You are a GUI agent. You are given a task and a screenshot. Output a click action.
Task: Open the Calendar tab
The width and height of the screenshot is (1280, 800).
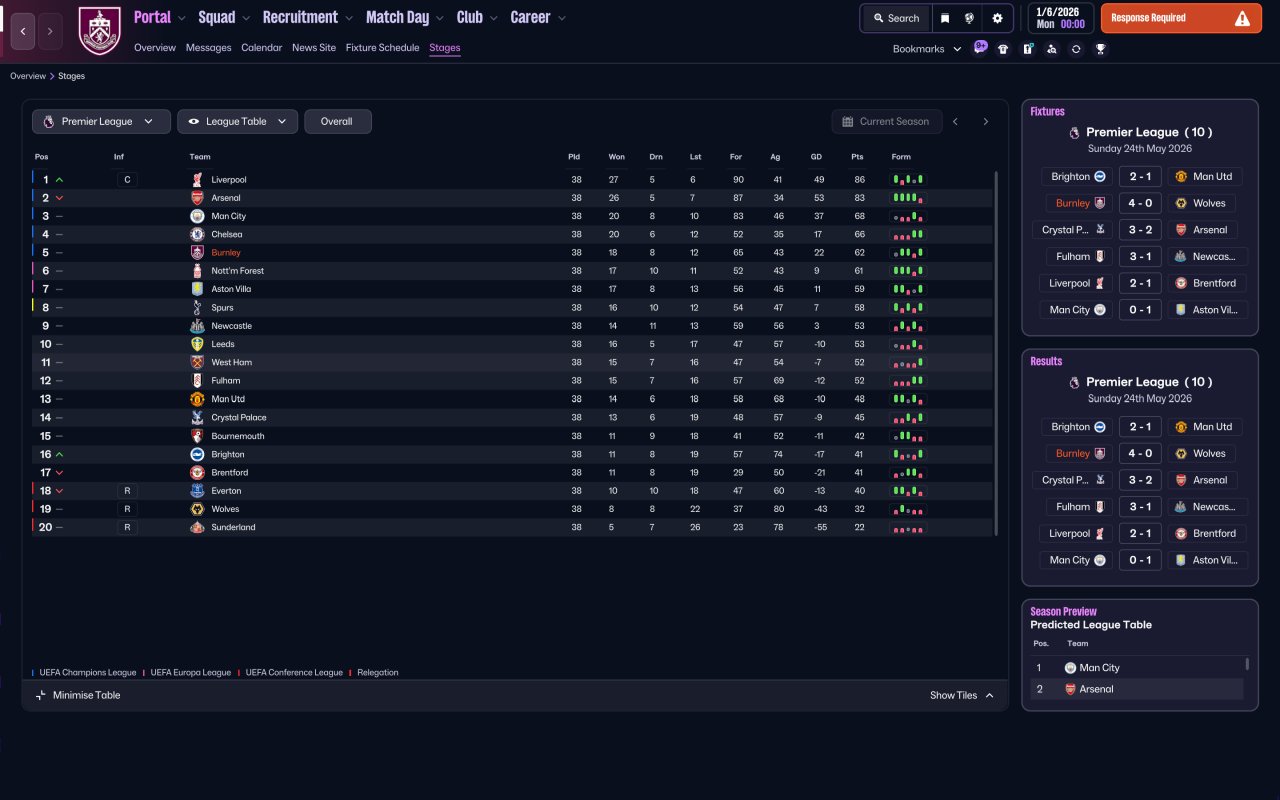pyautogui.click(x=262, y=48)
